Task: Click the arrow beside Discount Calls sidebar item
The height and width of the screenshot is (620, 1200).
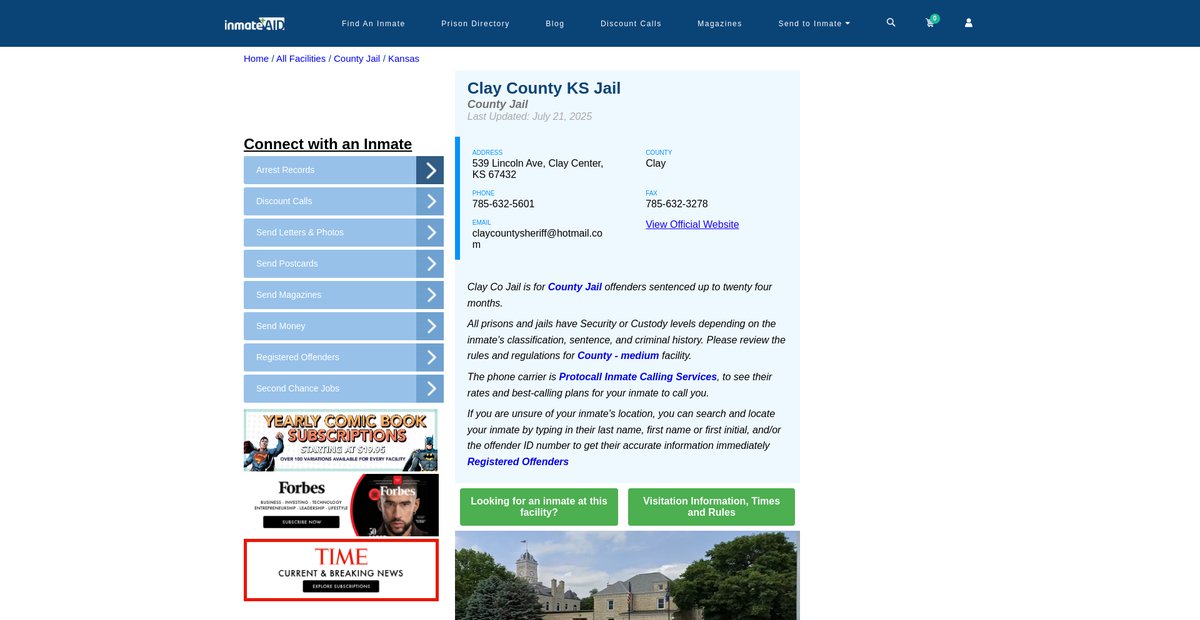Action: coord(430,201)
